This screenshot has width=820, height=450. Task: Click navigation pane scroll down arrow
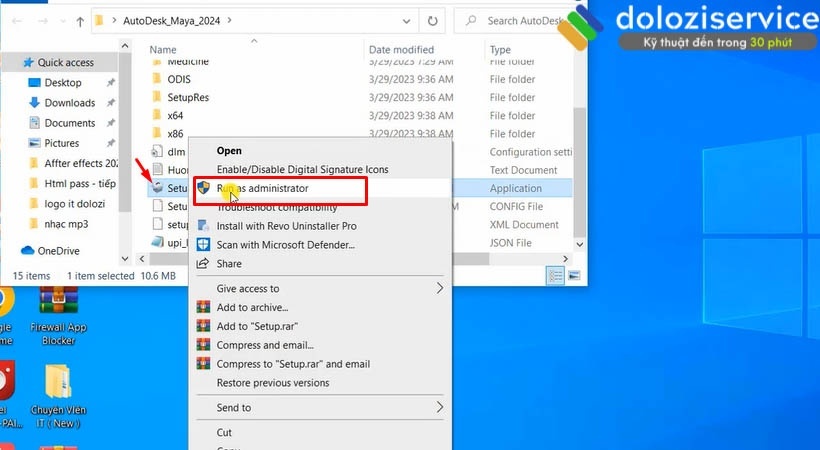point(124,258)
